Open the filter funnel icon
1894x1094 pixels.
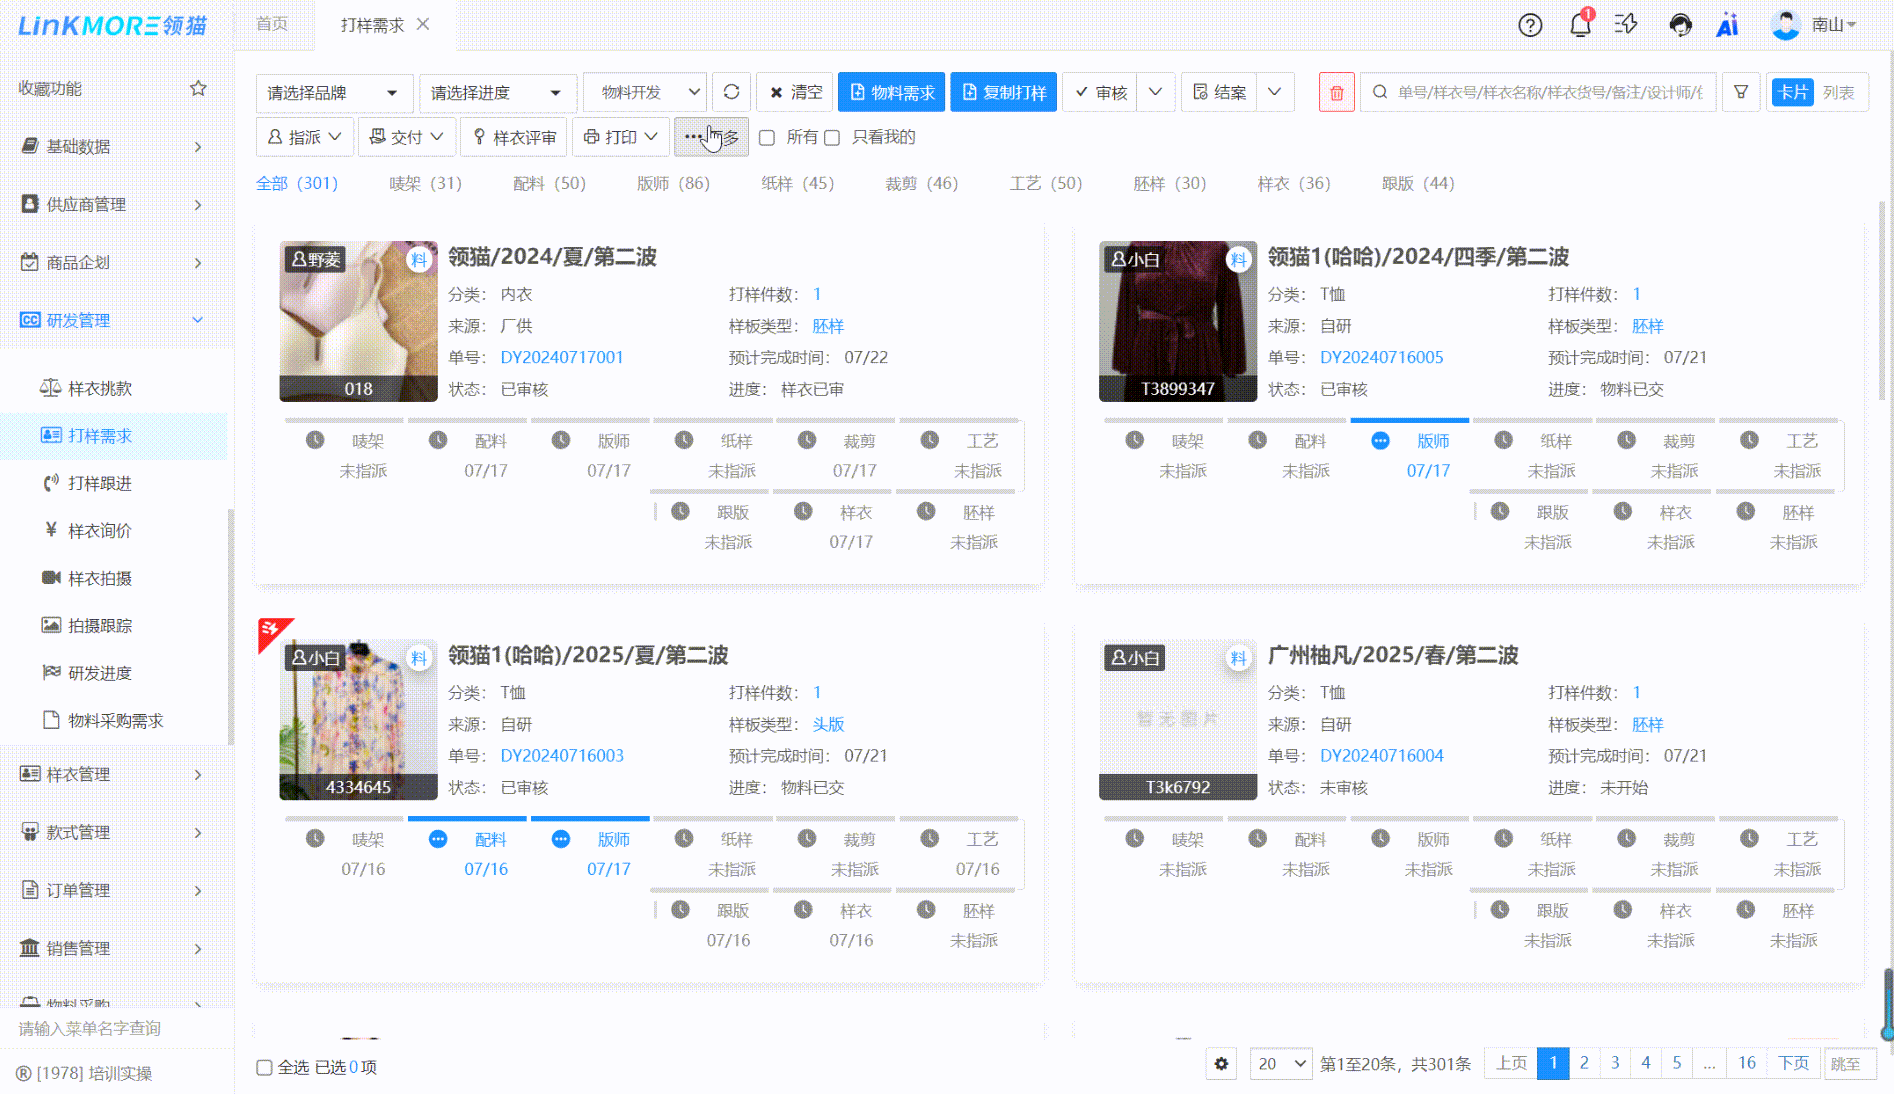tap(1741, 92)
